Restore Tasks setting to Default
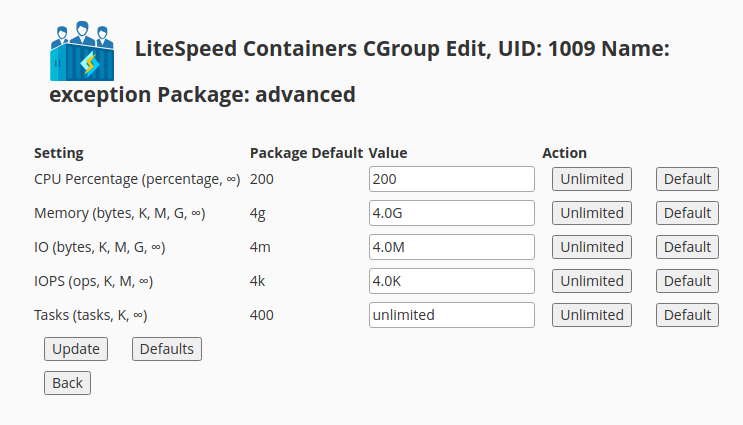Image resolution: width=743 pixels, height=425 pixels. [687, 315]
